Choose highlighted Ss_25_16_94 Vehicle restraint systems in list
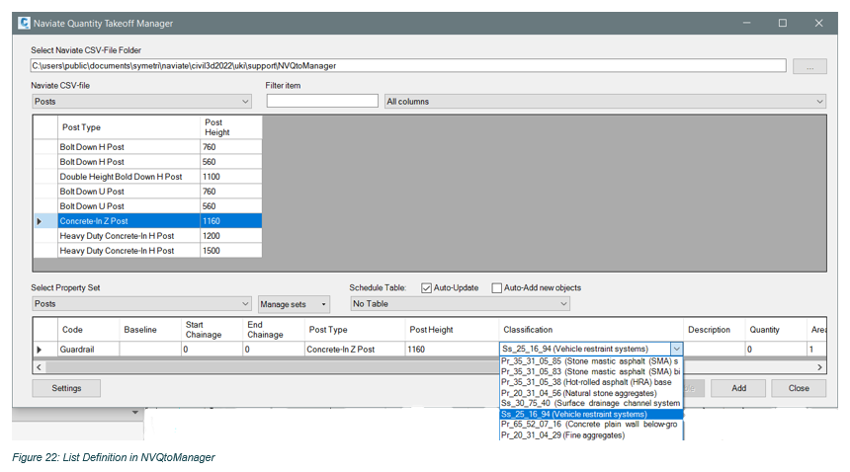The image size is (850, 472). coord(591,414)
